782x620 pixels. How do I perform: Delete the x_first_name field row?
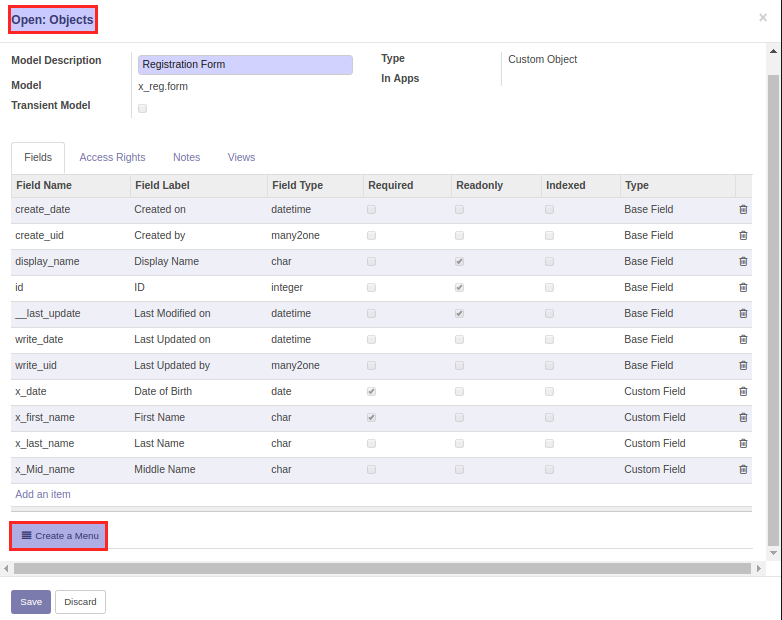pos(743,417)
